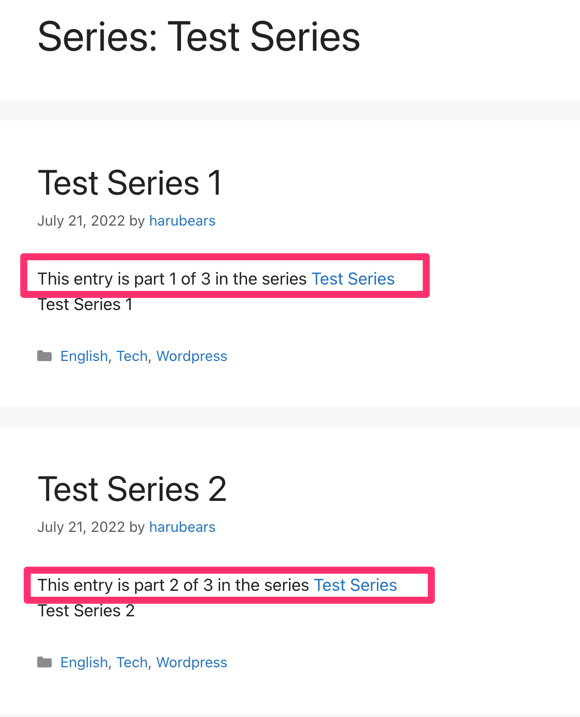The height and width of the screenshot is (717, 580).
Task: Click the July 21, 2022 date on first post
Action: (x=81, y=221)
